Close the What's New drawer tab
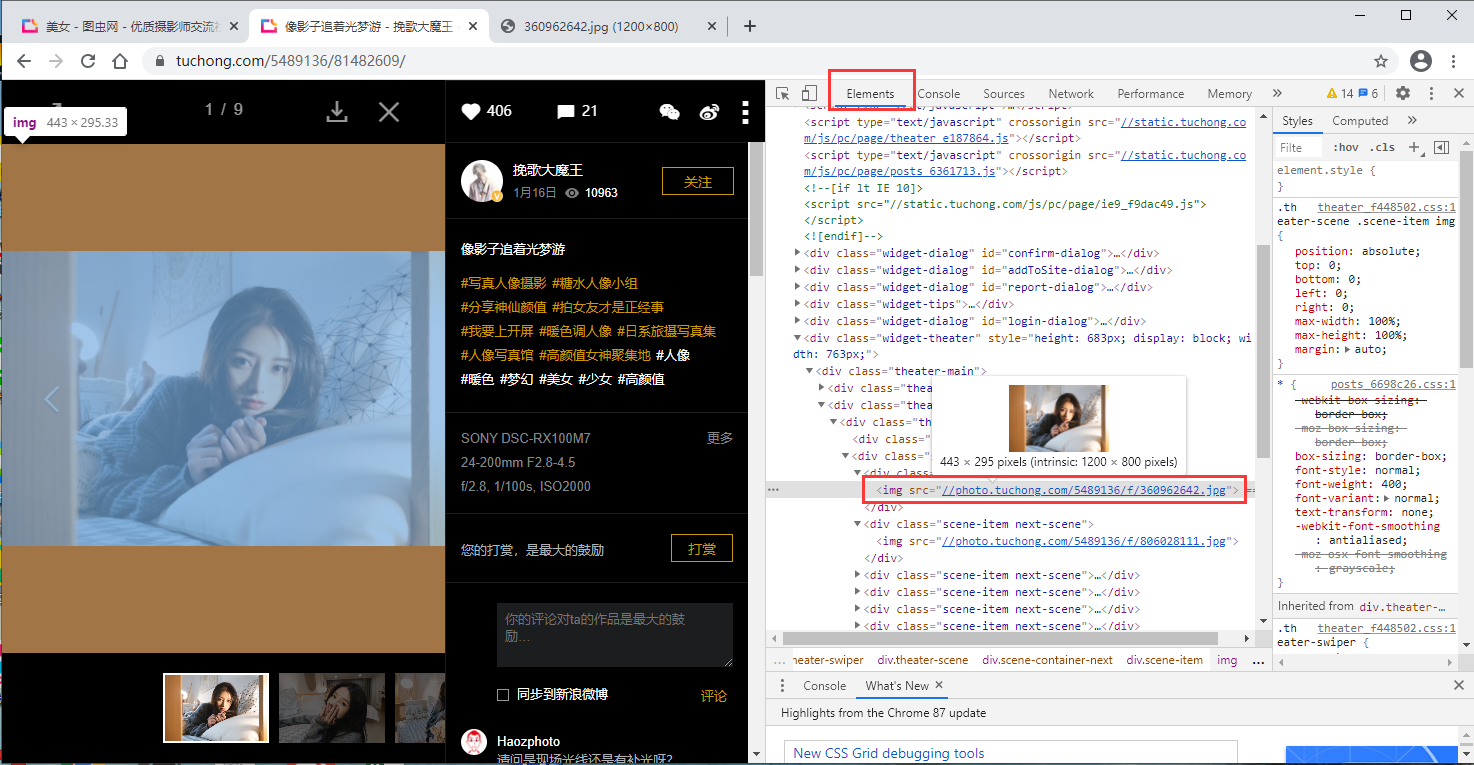Image resolution: width=1474 pixels, height=765 pixels. [x=939, y=685]
